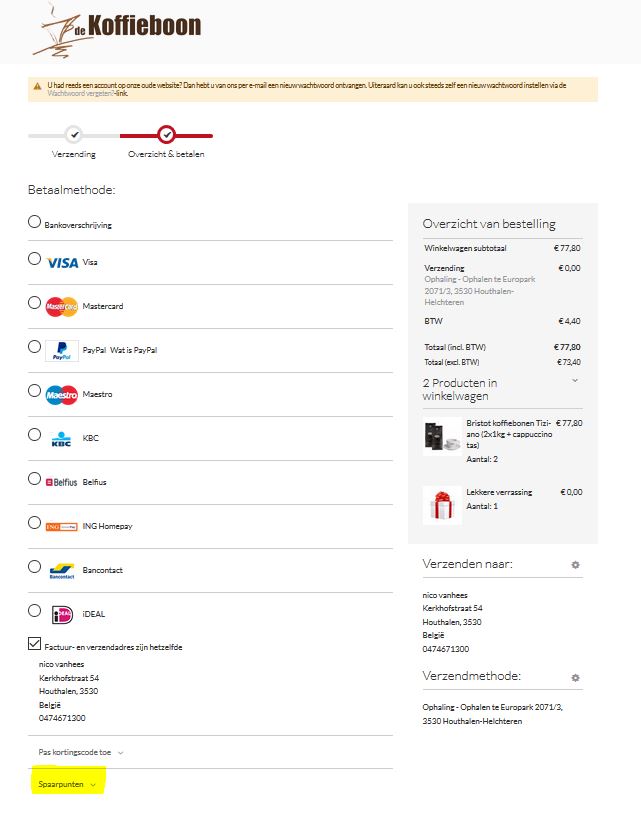Collapse the 2 Producten in winkelwagen list
Screen dimensions: 641x840
tap(574, 381)
